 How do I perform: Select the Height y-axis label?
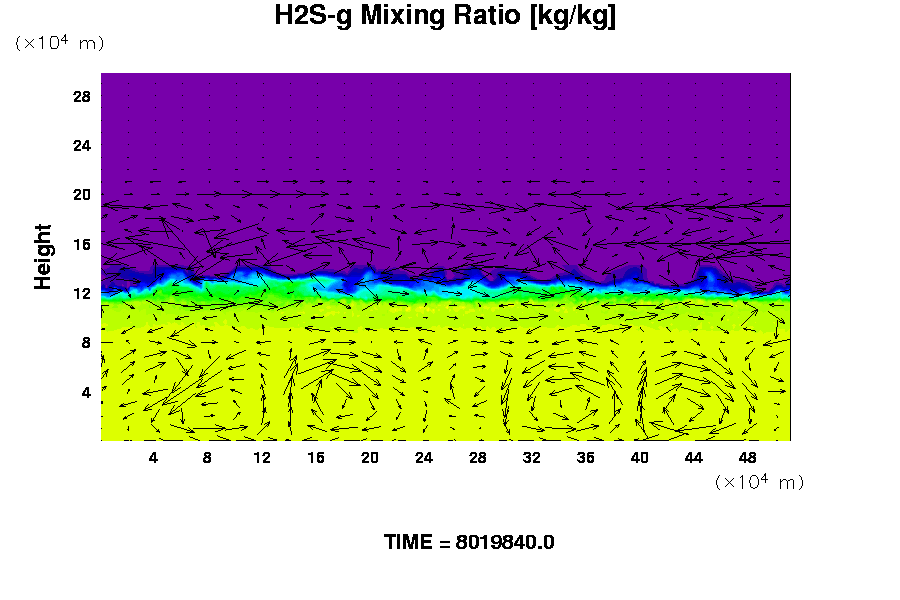(x=43, y=257)
